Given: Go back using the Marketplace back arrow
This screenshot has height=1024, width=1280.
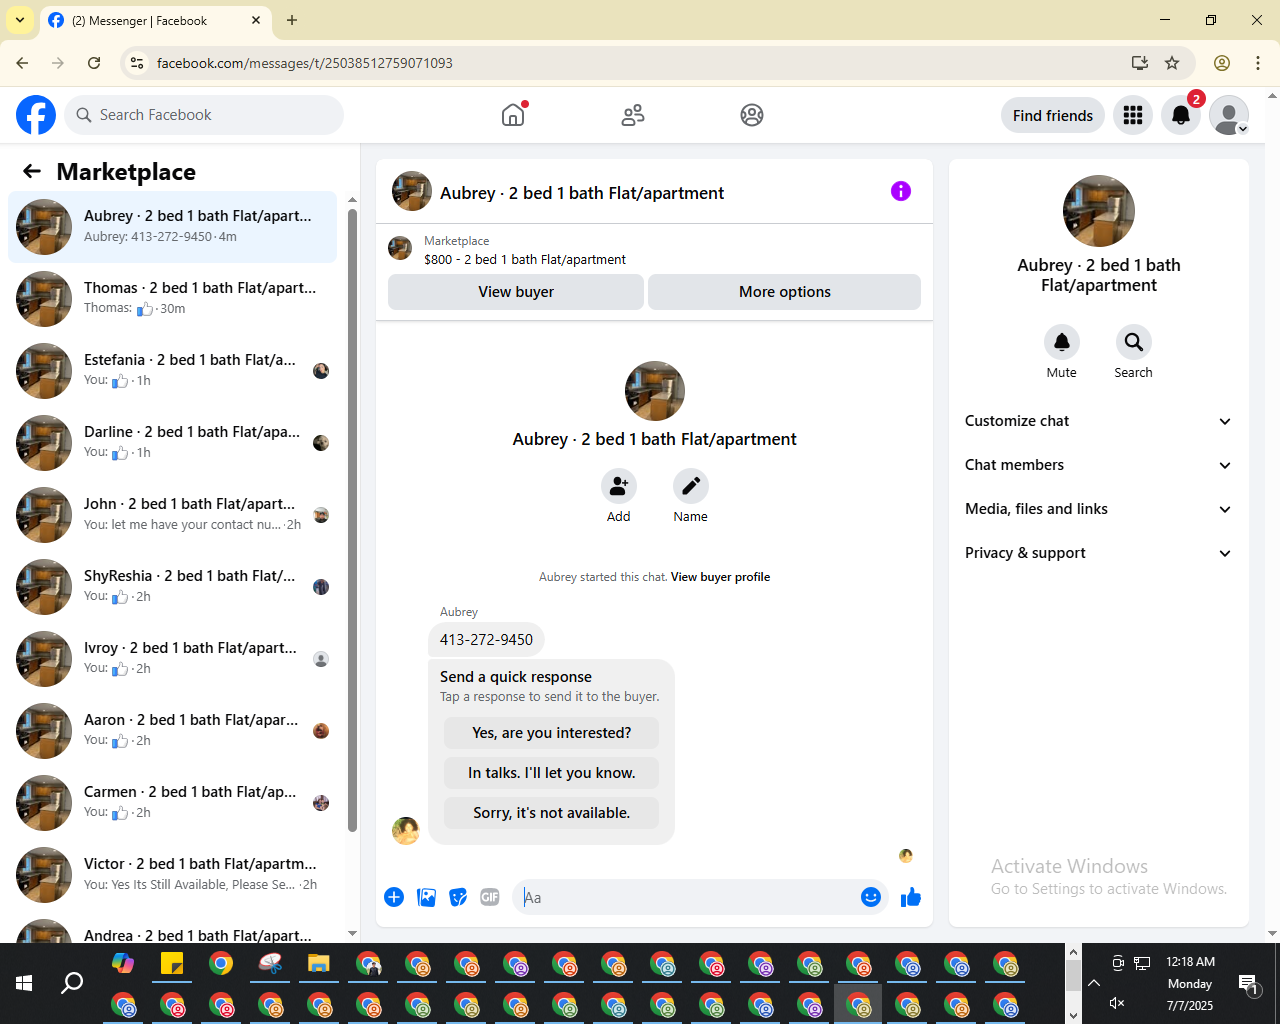Looking at the screenshot, I should coord(32,172).
